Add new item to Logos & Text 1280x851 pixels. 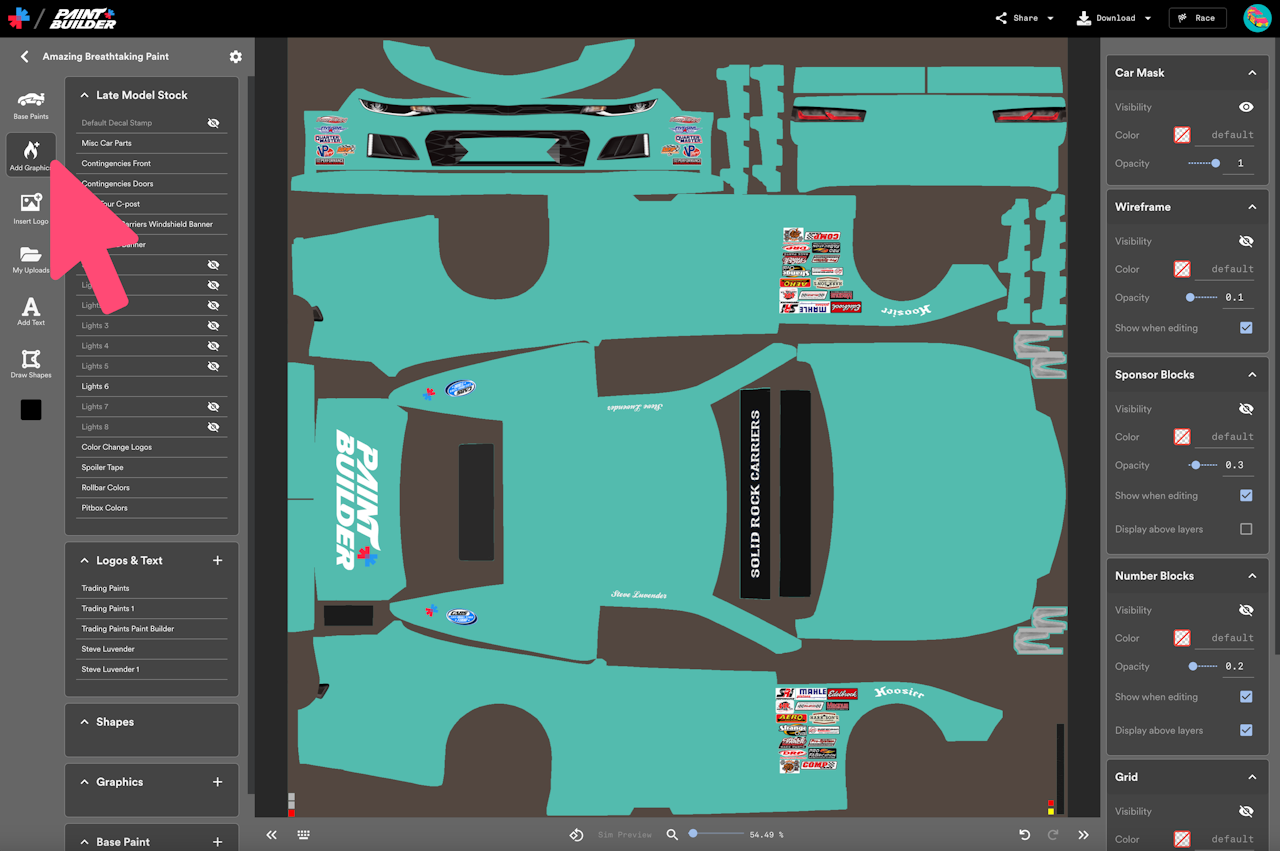tap(217, 561)
